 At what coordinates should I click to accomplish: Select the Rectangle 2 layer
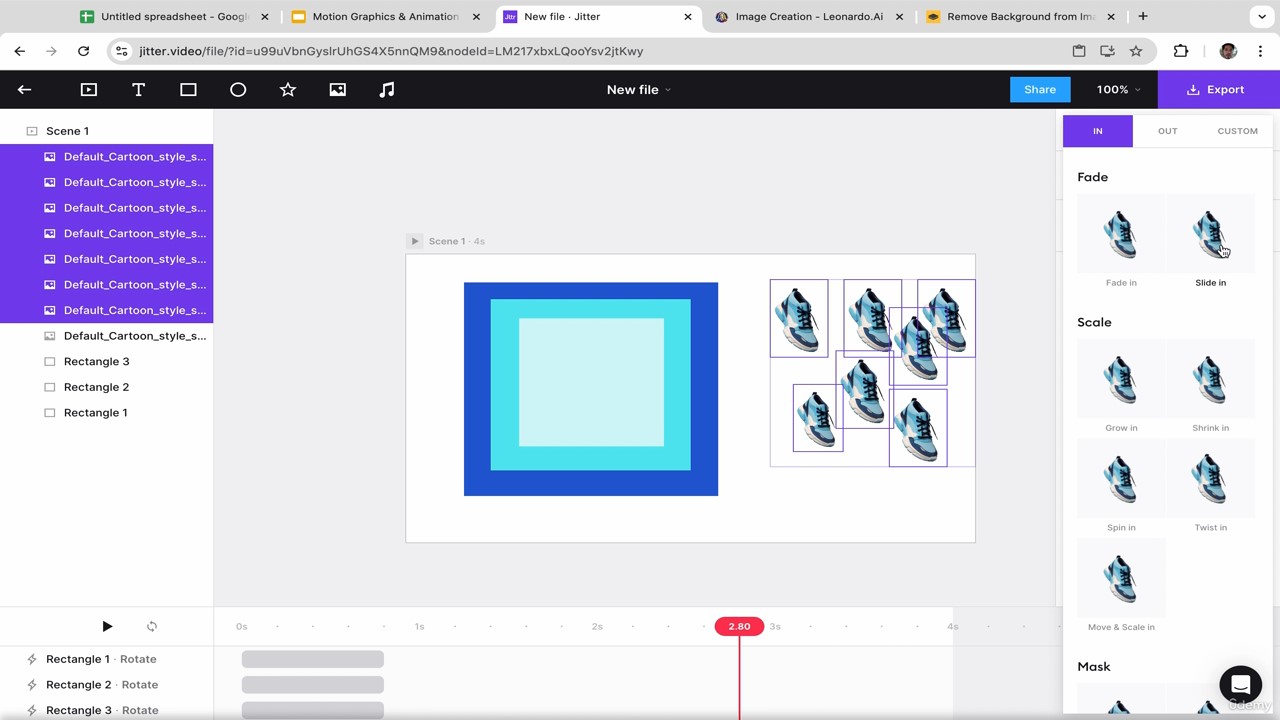[106, 387]
